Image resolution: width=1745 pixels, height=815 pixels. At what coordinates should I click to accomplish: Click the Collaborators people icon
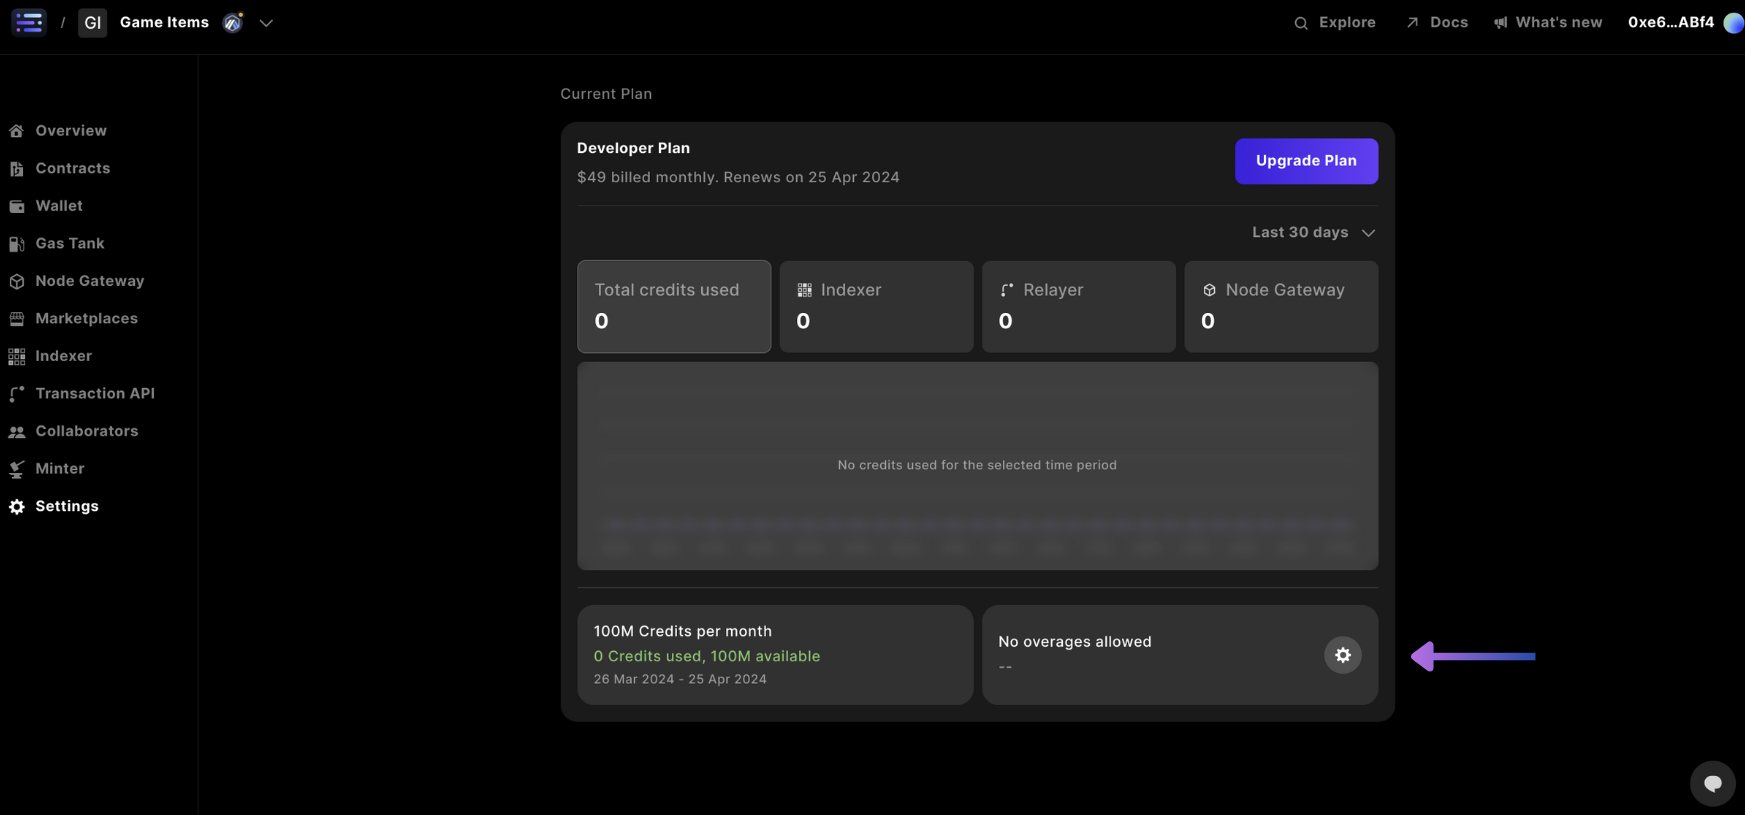pos(17,432)
